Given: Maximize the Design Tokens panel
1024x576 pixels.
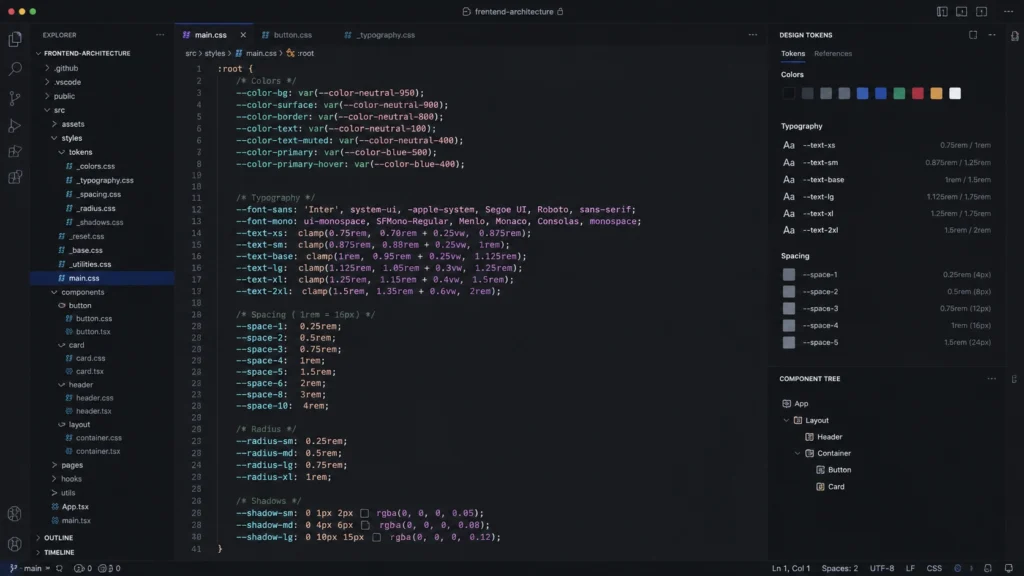Looking at the screenshot, I should point(973,35).
